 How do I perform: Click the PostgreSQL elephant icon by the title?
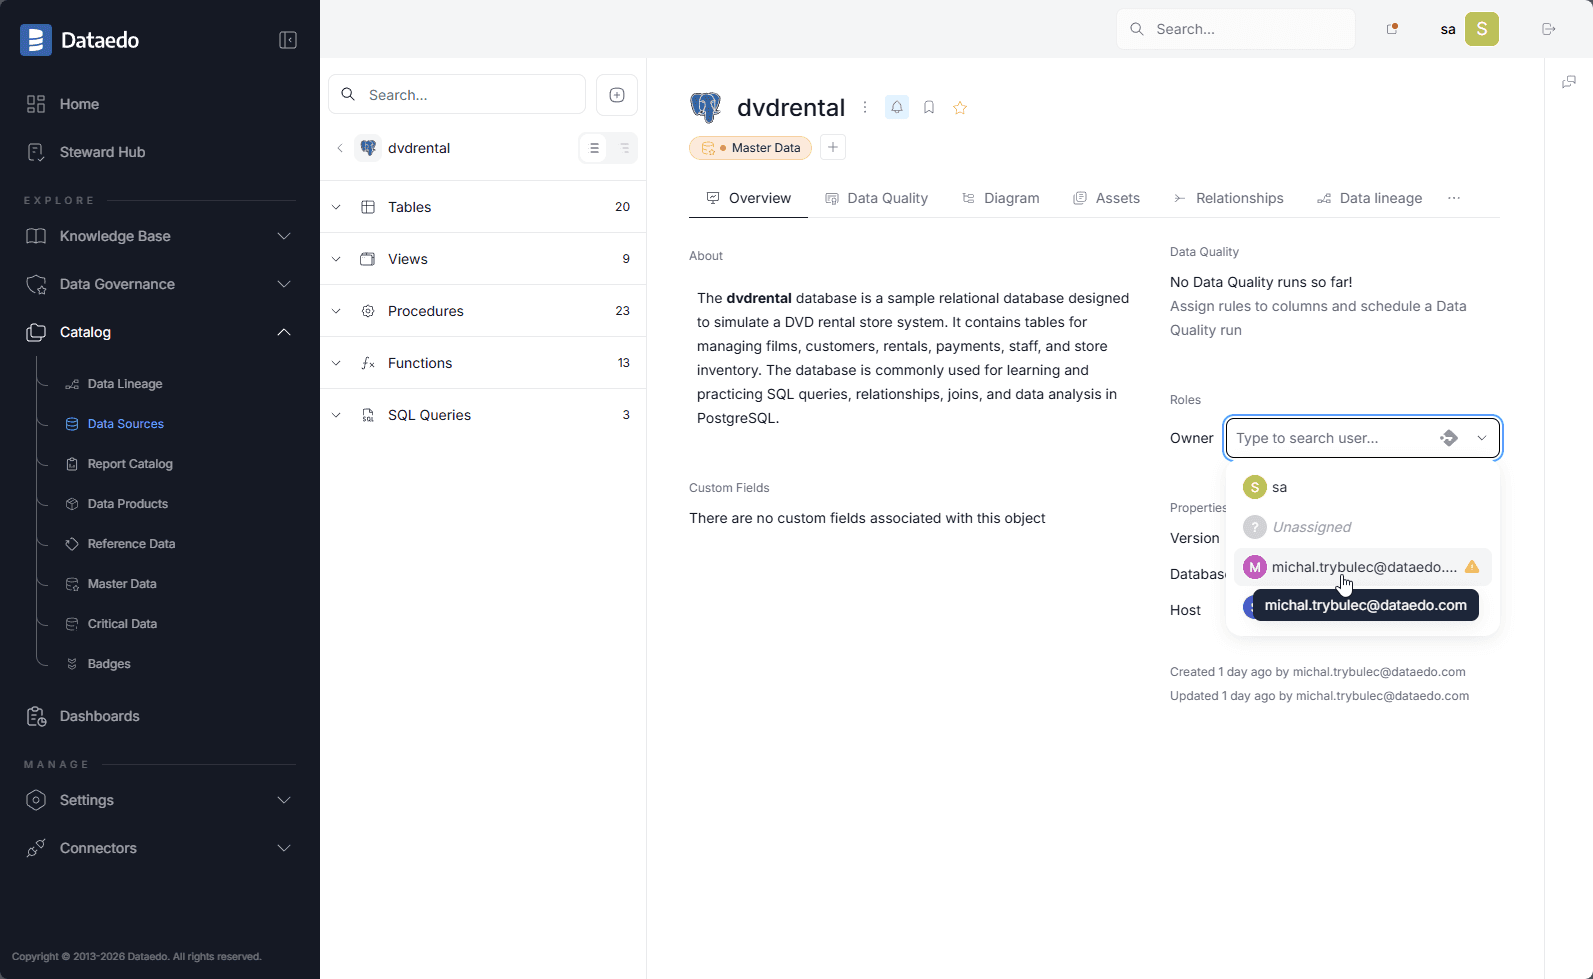pyautogui.click(x=706, y=107)
